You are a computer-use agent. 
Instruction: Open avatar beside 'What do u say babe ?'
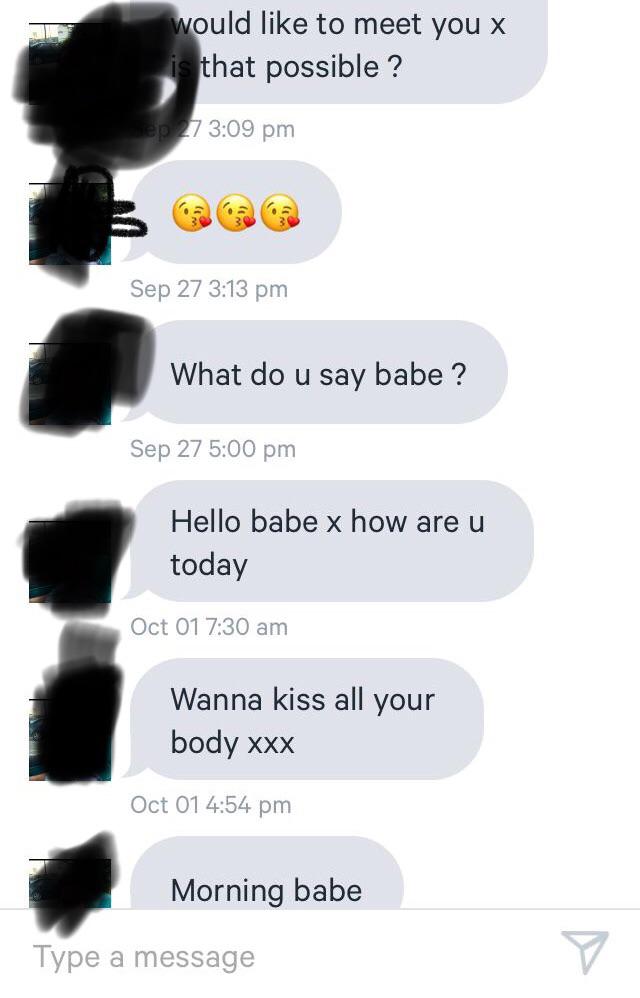[70, 384]
